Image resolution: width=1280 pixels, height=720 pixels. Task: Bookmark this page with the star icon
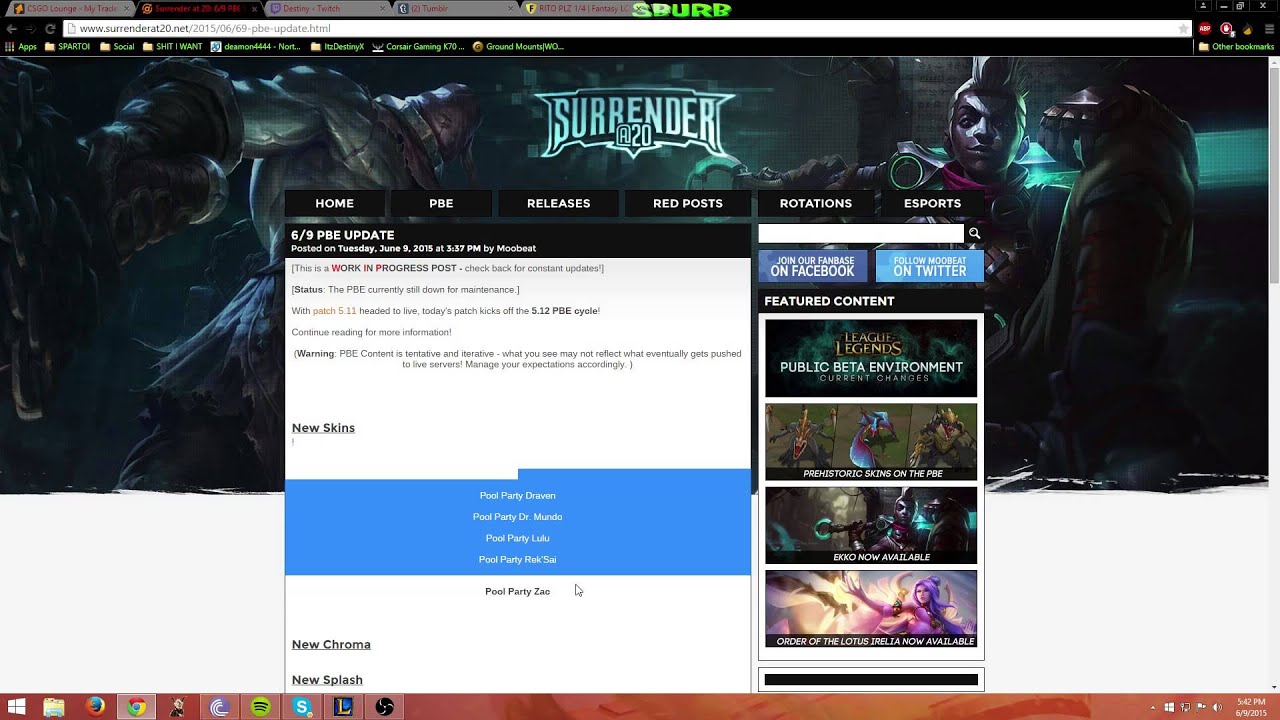(x=1184, y=29)
